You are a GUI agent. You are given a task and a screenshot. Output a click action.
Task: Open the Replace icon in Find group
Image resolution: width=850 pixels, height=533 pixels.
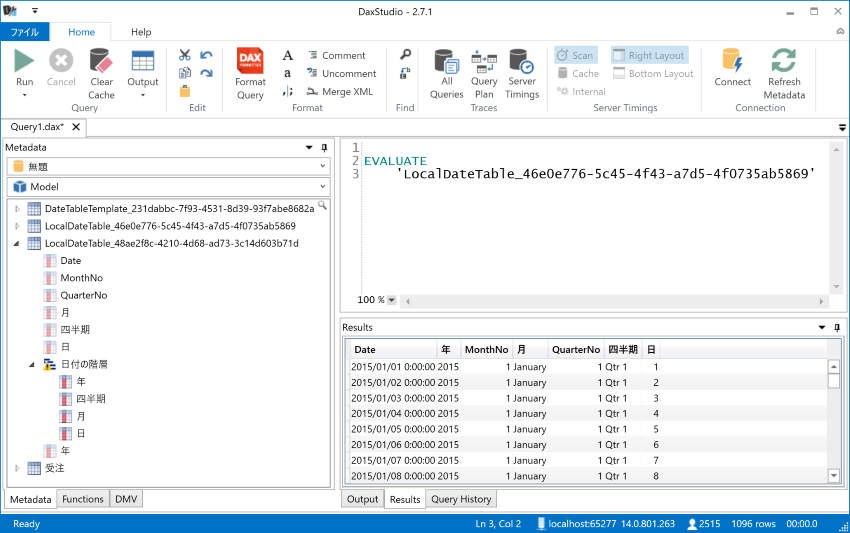coord(405,73)
